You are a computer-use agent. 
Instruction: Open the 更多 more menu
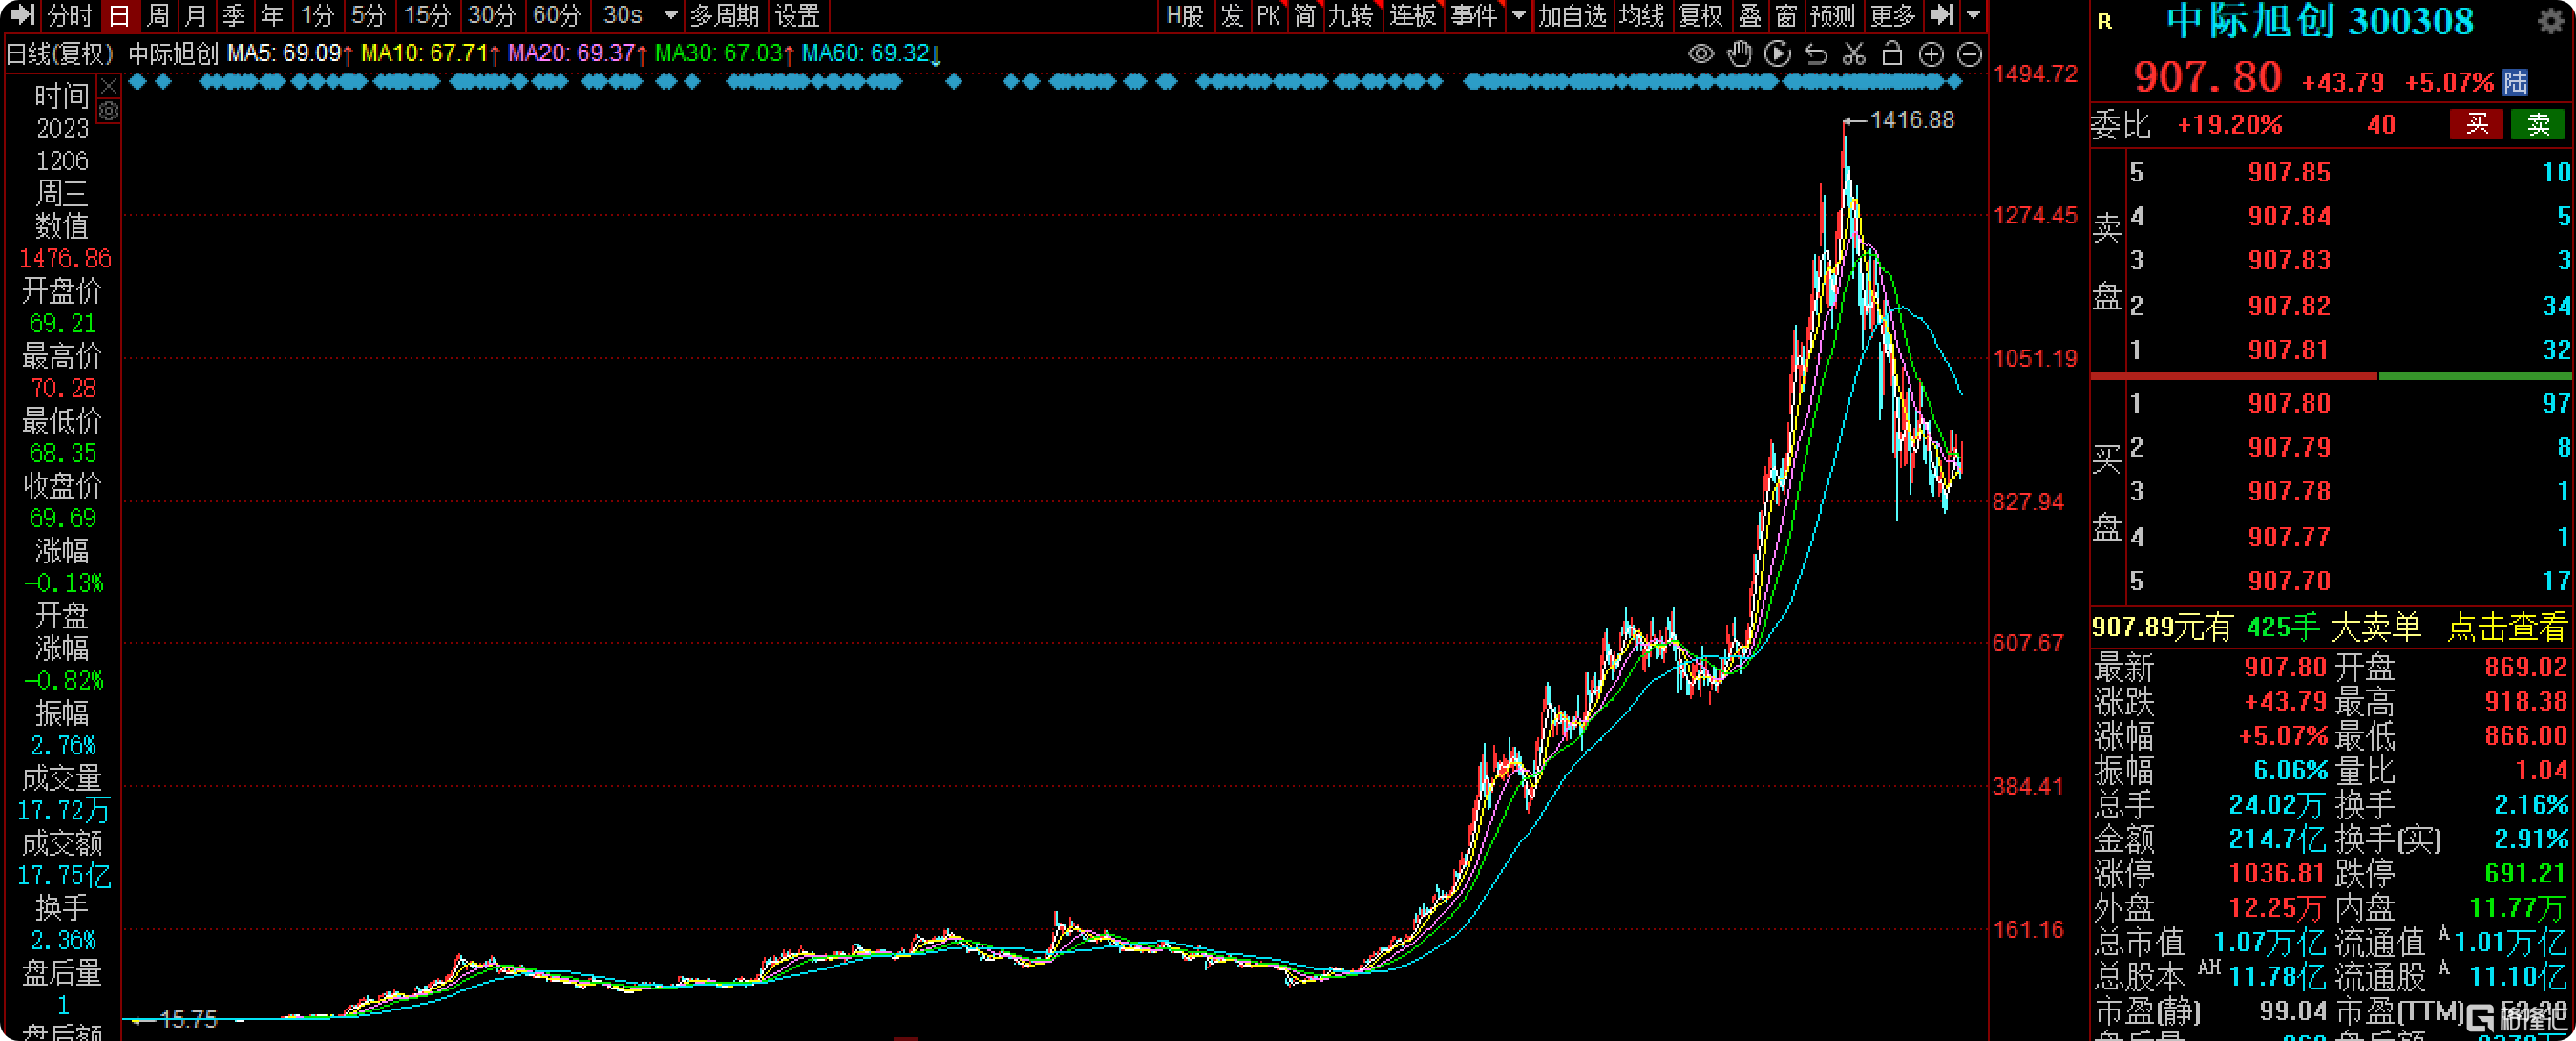pos(1893,16)
